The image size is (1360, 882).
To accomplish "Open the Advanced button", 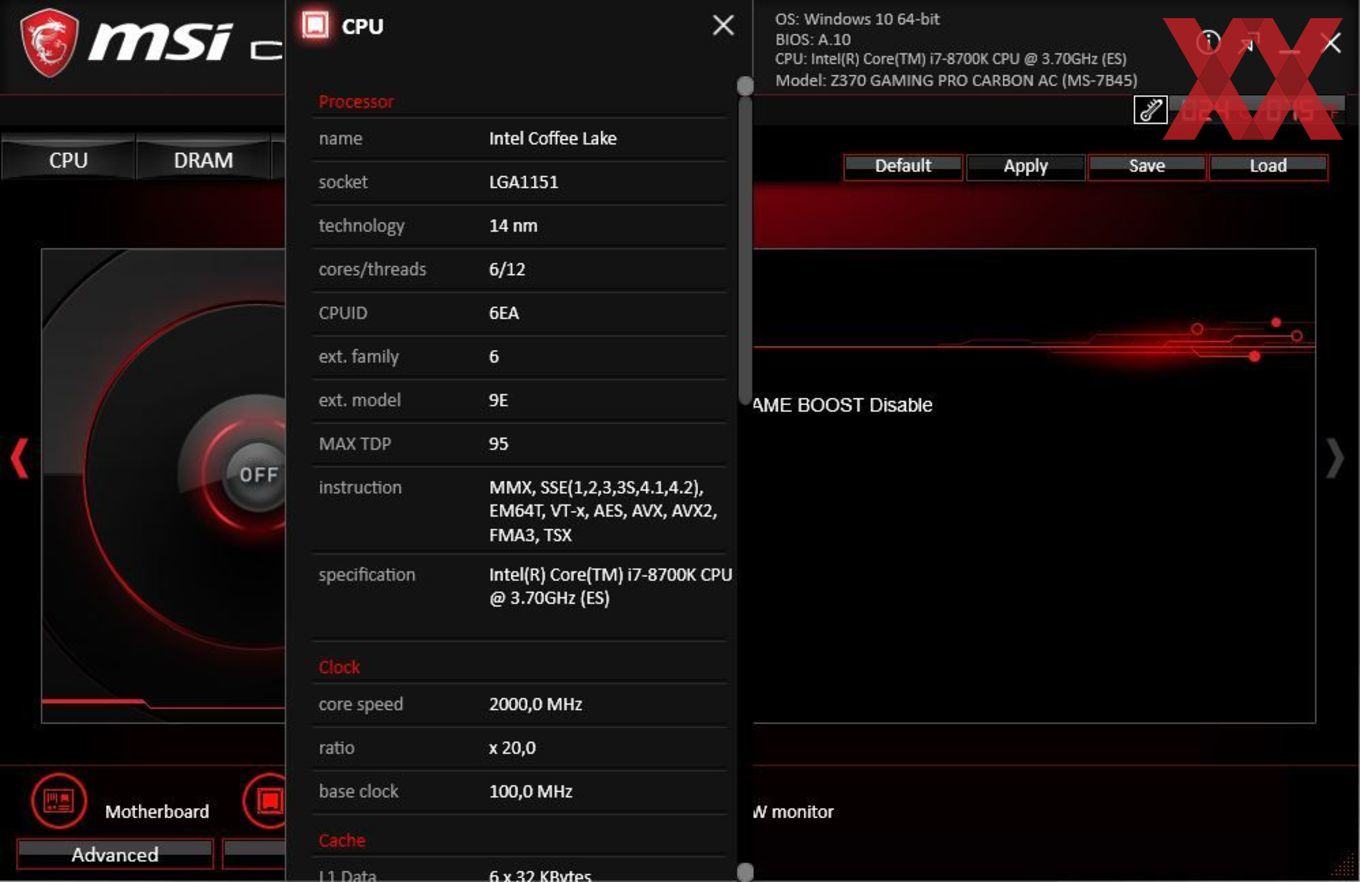I will [x=115, y=854].
